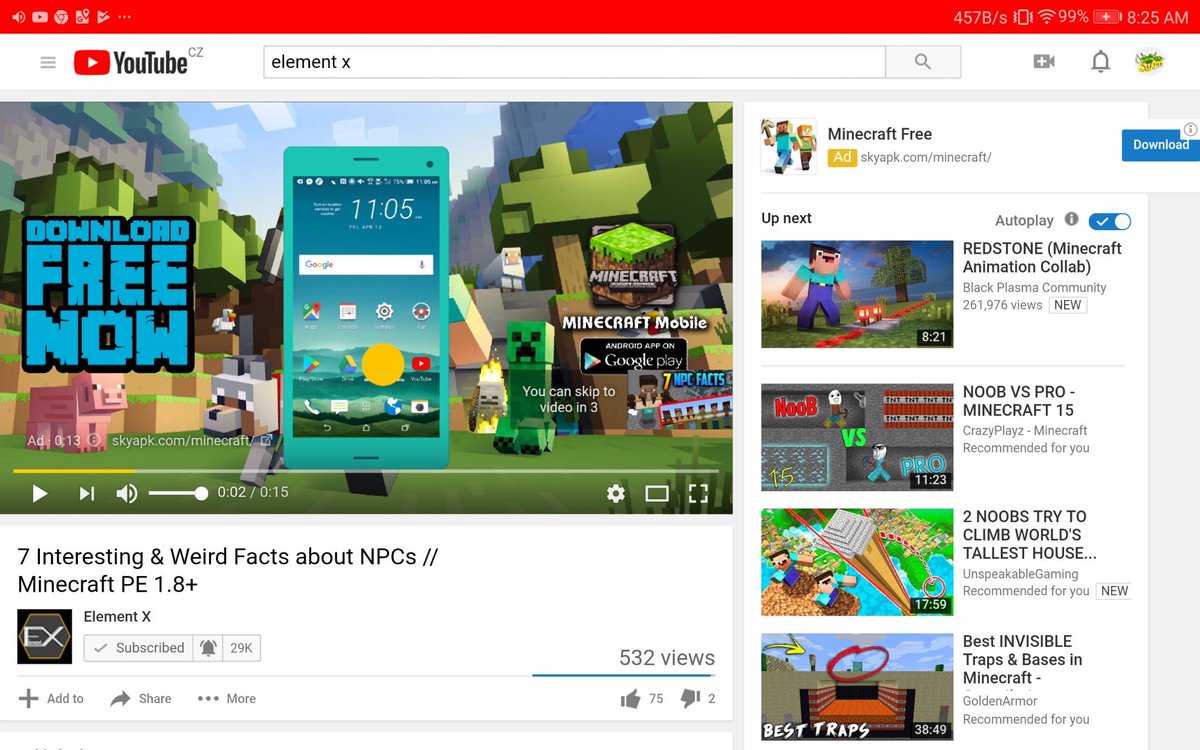1200x750 pixels.
Task: Open 'Best INVISIBLE Traps & Bases' title
Action: 1022,660
